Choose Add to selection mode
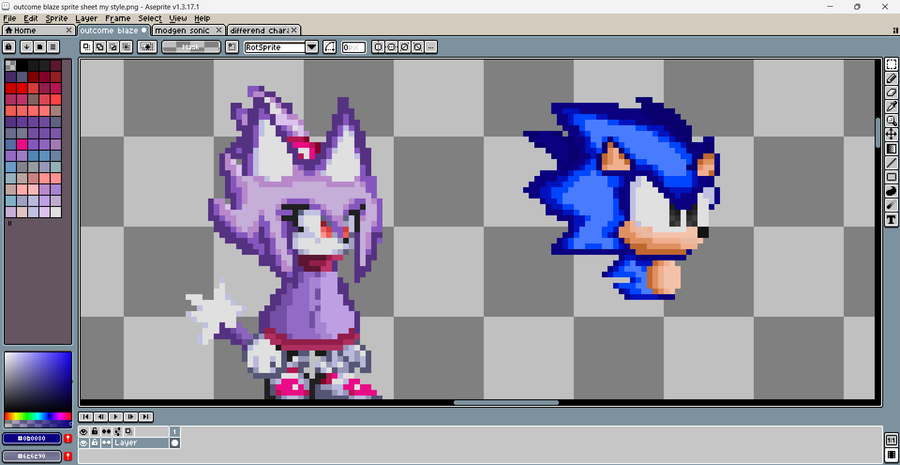Screen dimensions: 900x465 (99, 47)
